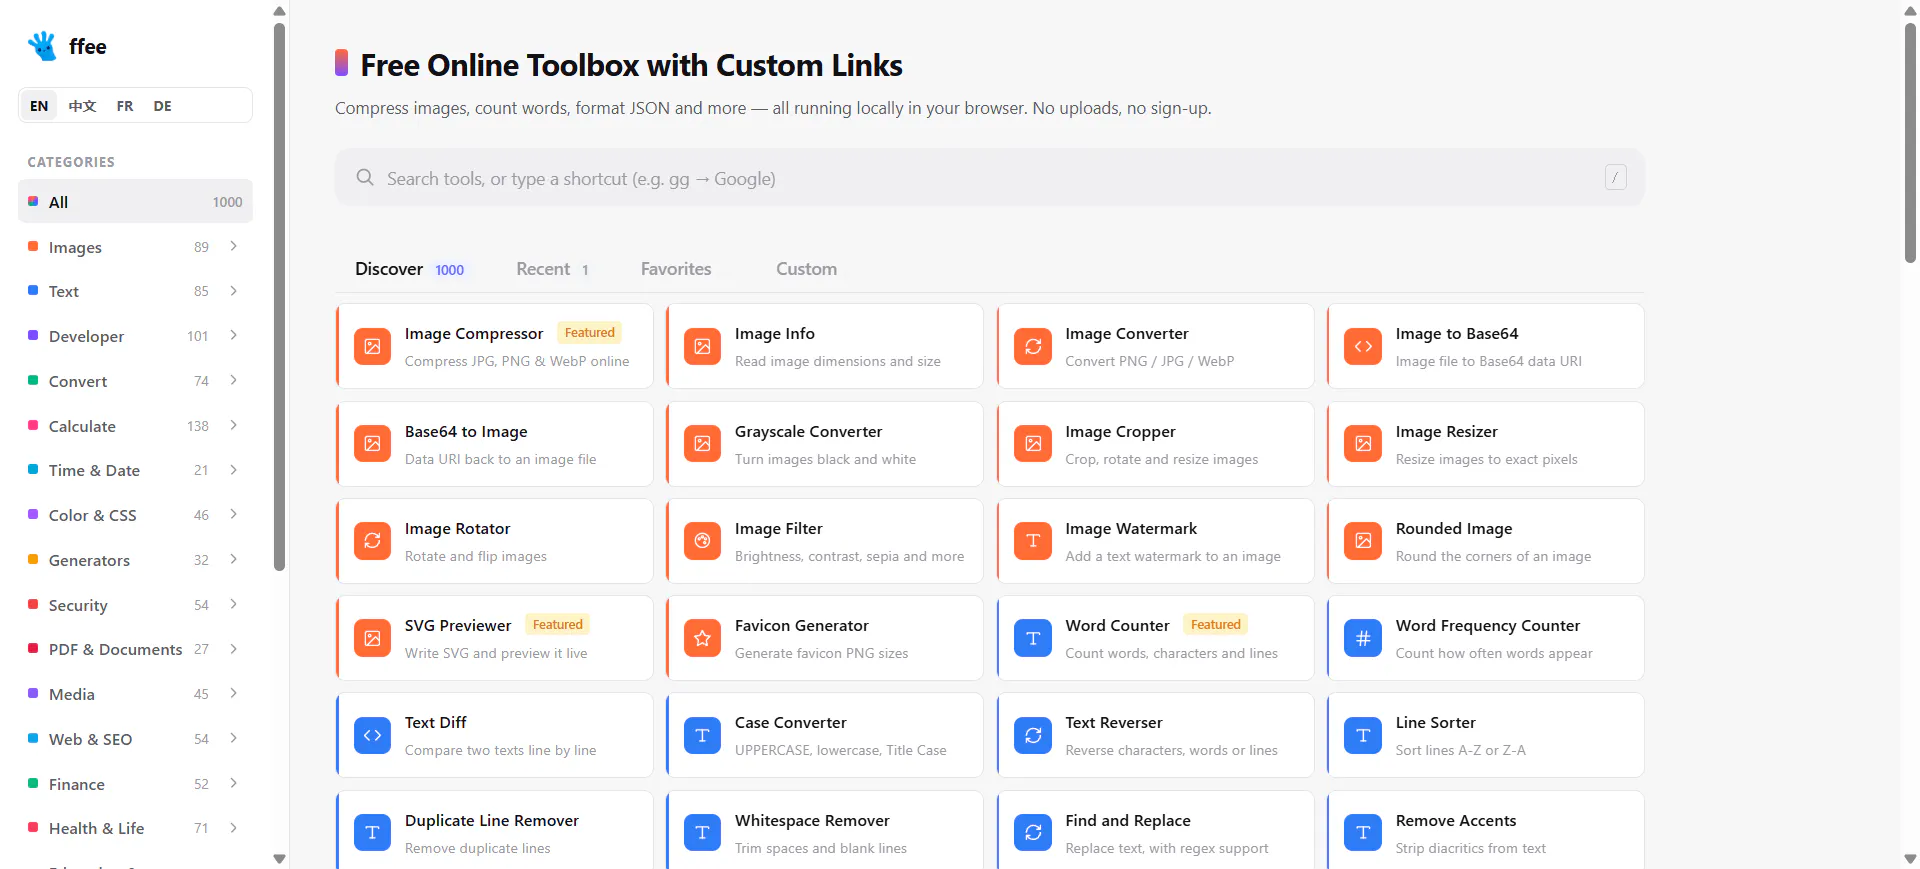
Task: Switch language to EN
Action: (39, 106)
